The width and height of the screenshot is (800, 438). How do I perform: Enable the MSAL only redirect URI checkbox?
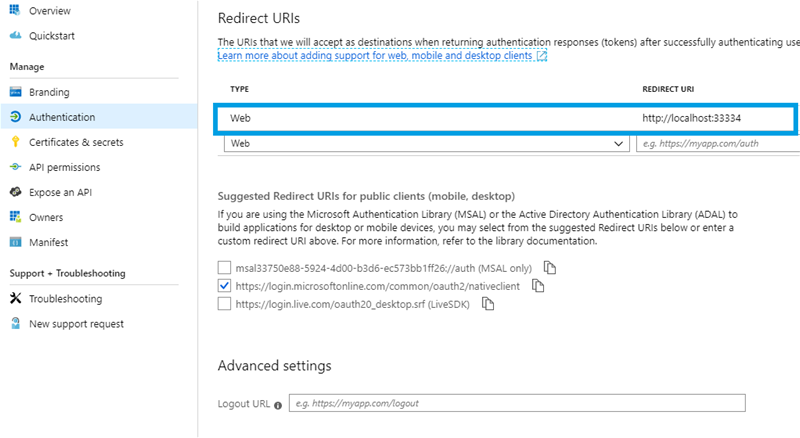tap(224, 268)
